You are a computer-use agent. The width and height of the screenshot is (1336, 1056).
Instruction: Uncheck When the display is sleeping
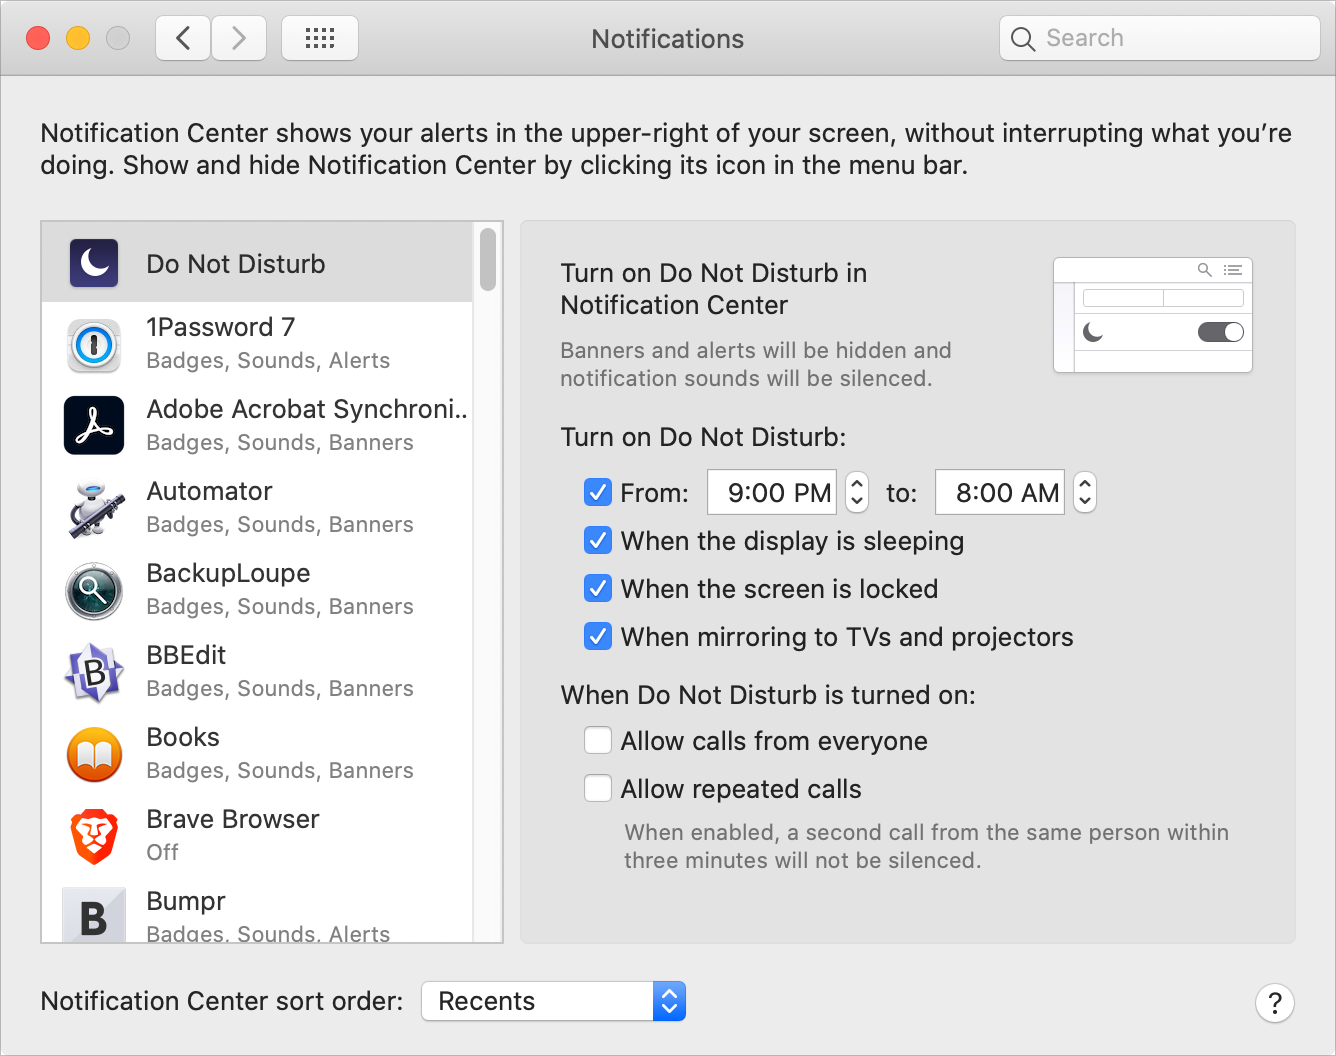pyautogui.click(x=598, y=540)
